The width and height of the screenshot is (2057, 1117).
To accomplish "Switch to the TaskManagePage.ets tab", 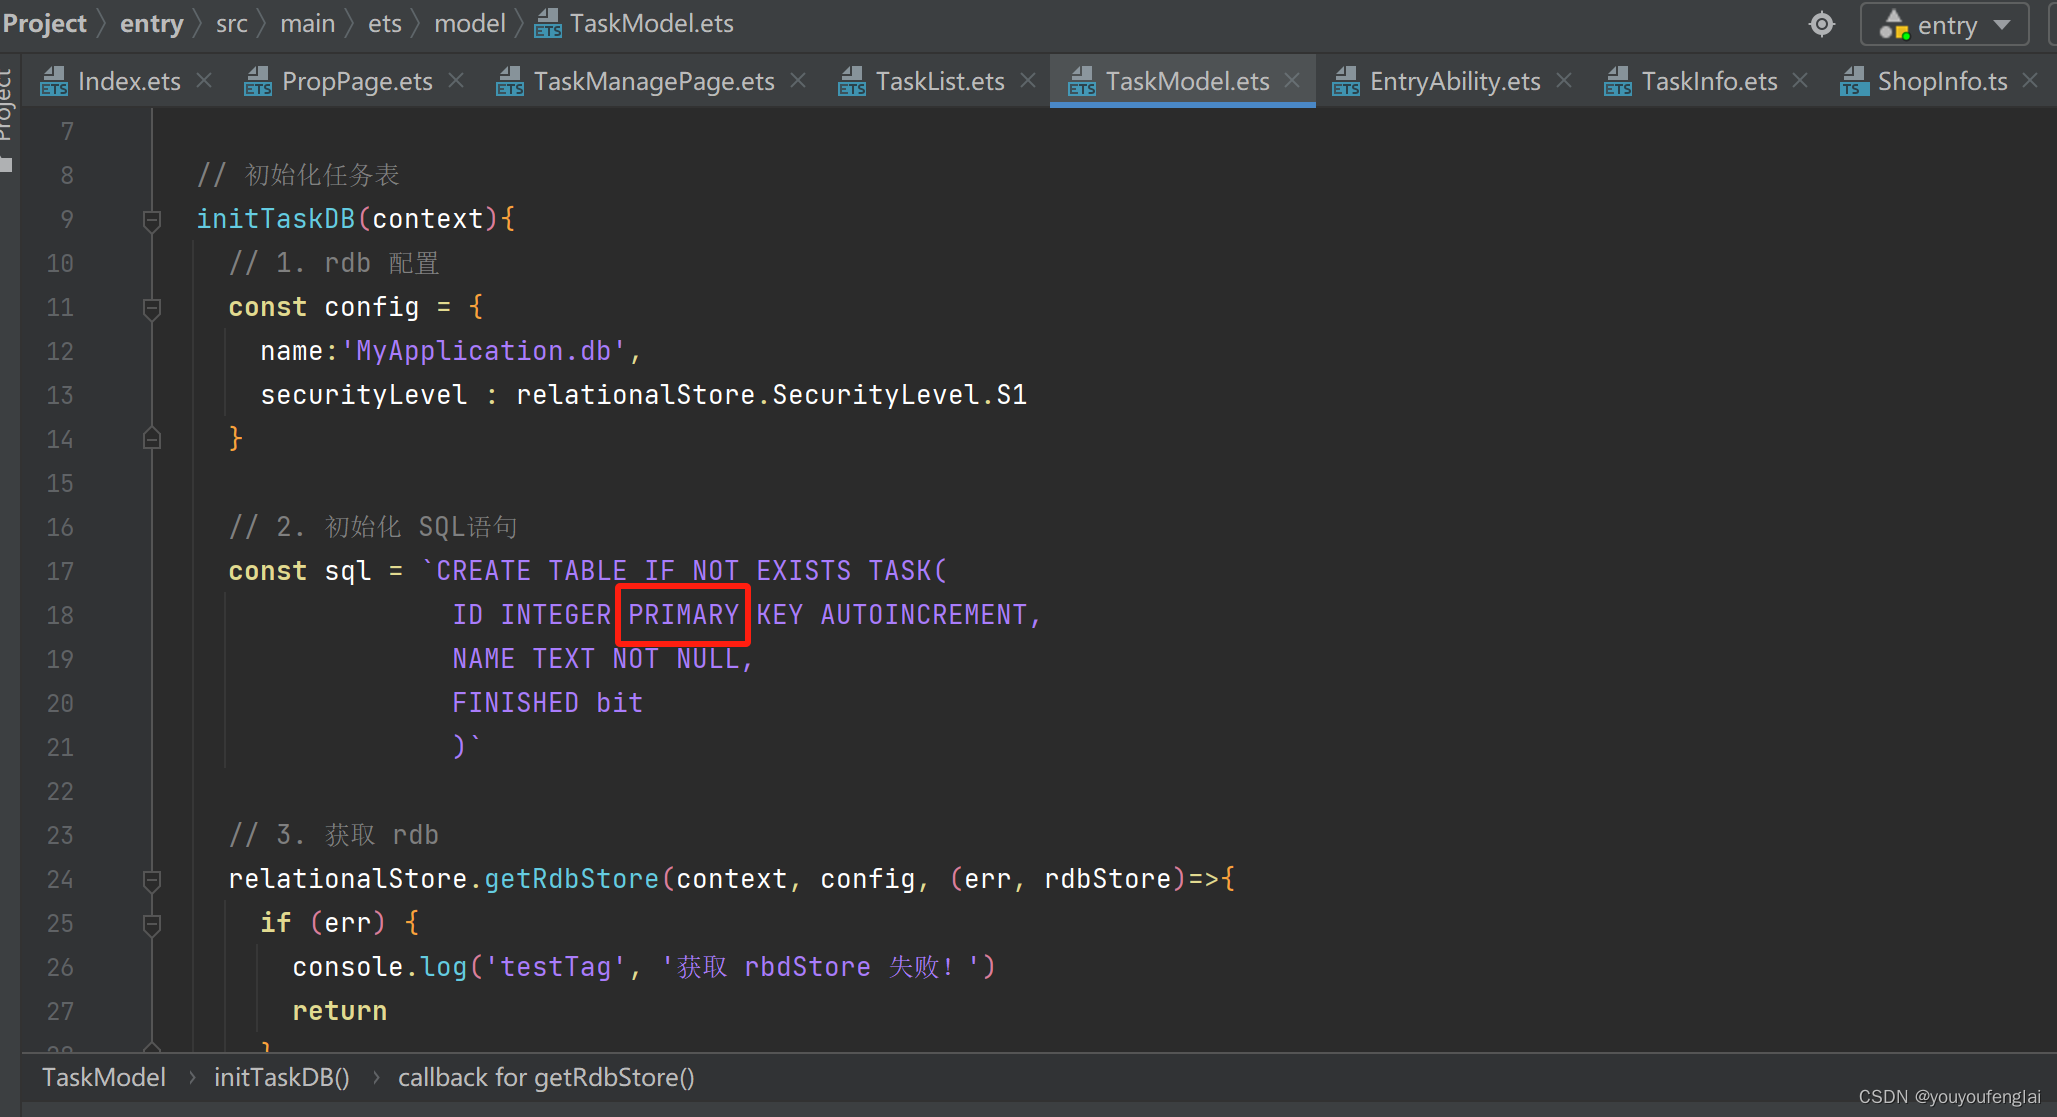I will (x=654, y=81).
